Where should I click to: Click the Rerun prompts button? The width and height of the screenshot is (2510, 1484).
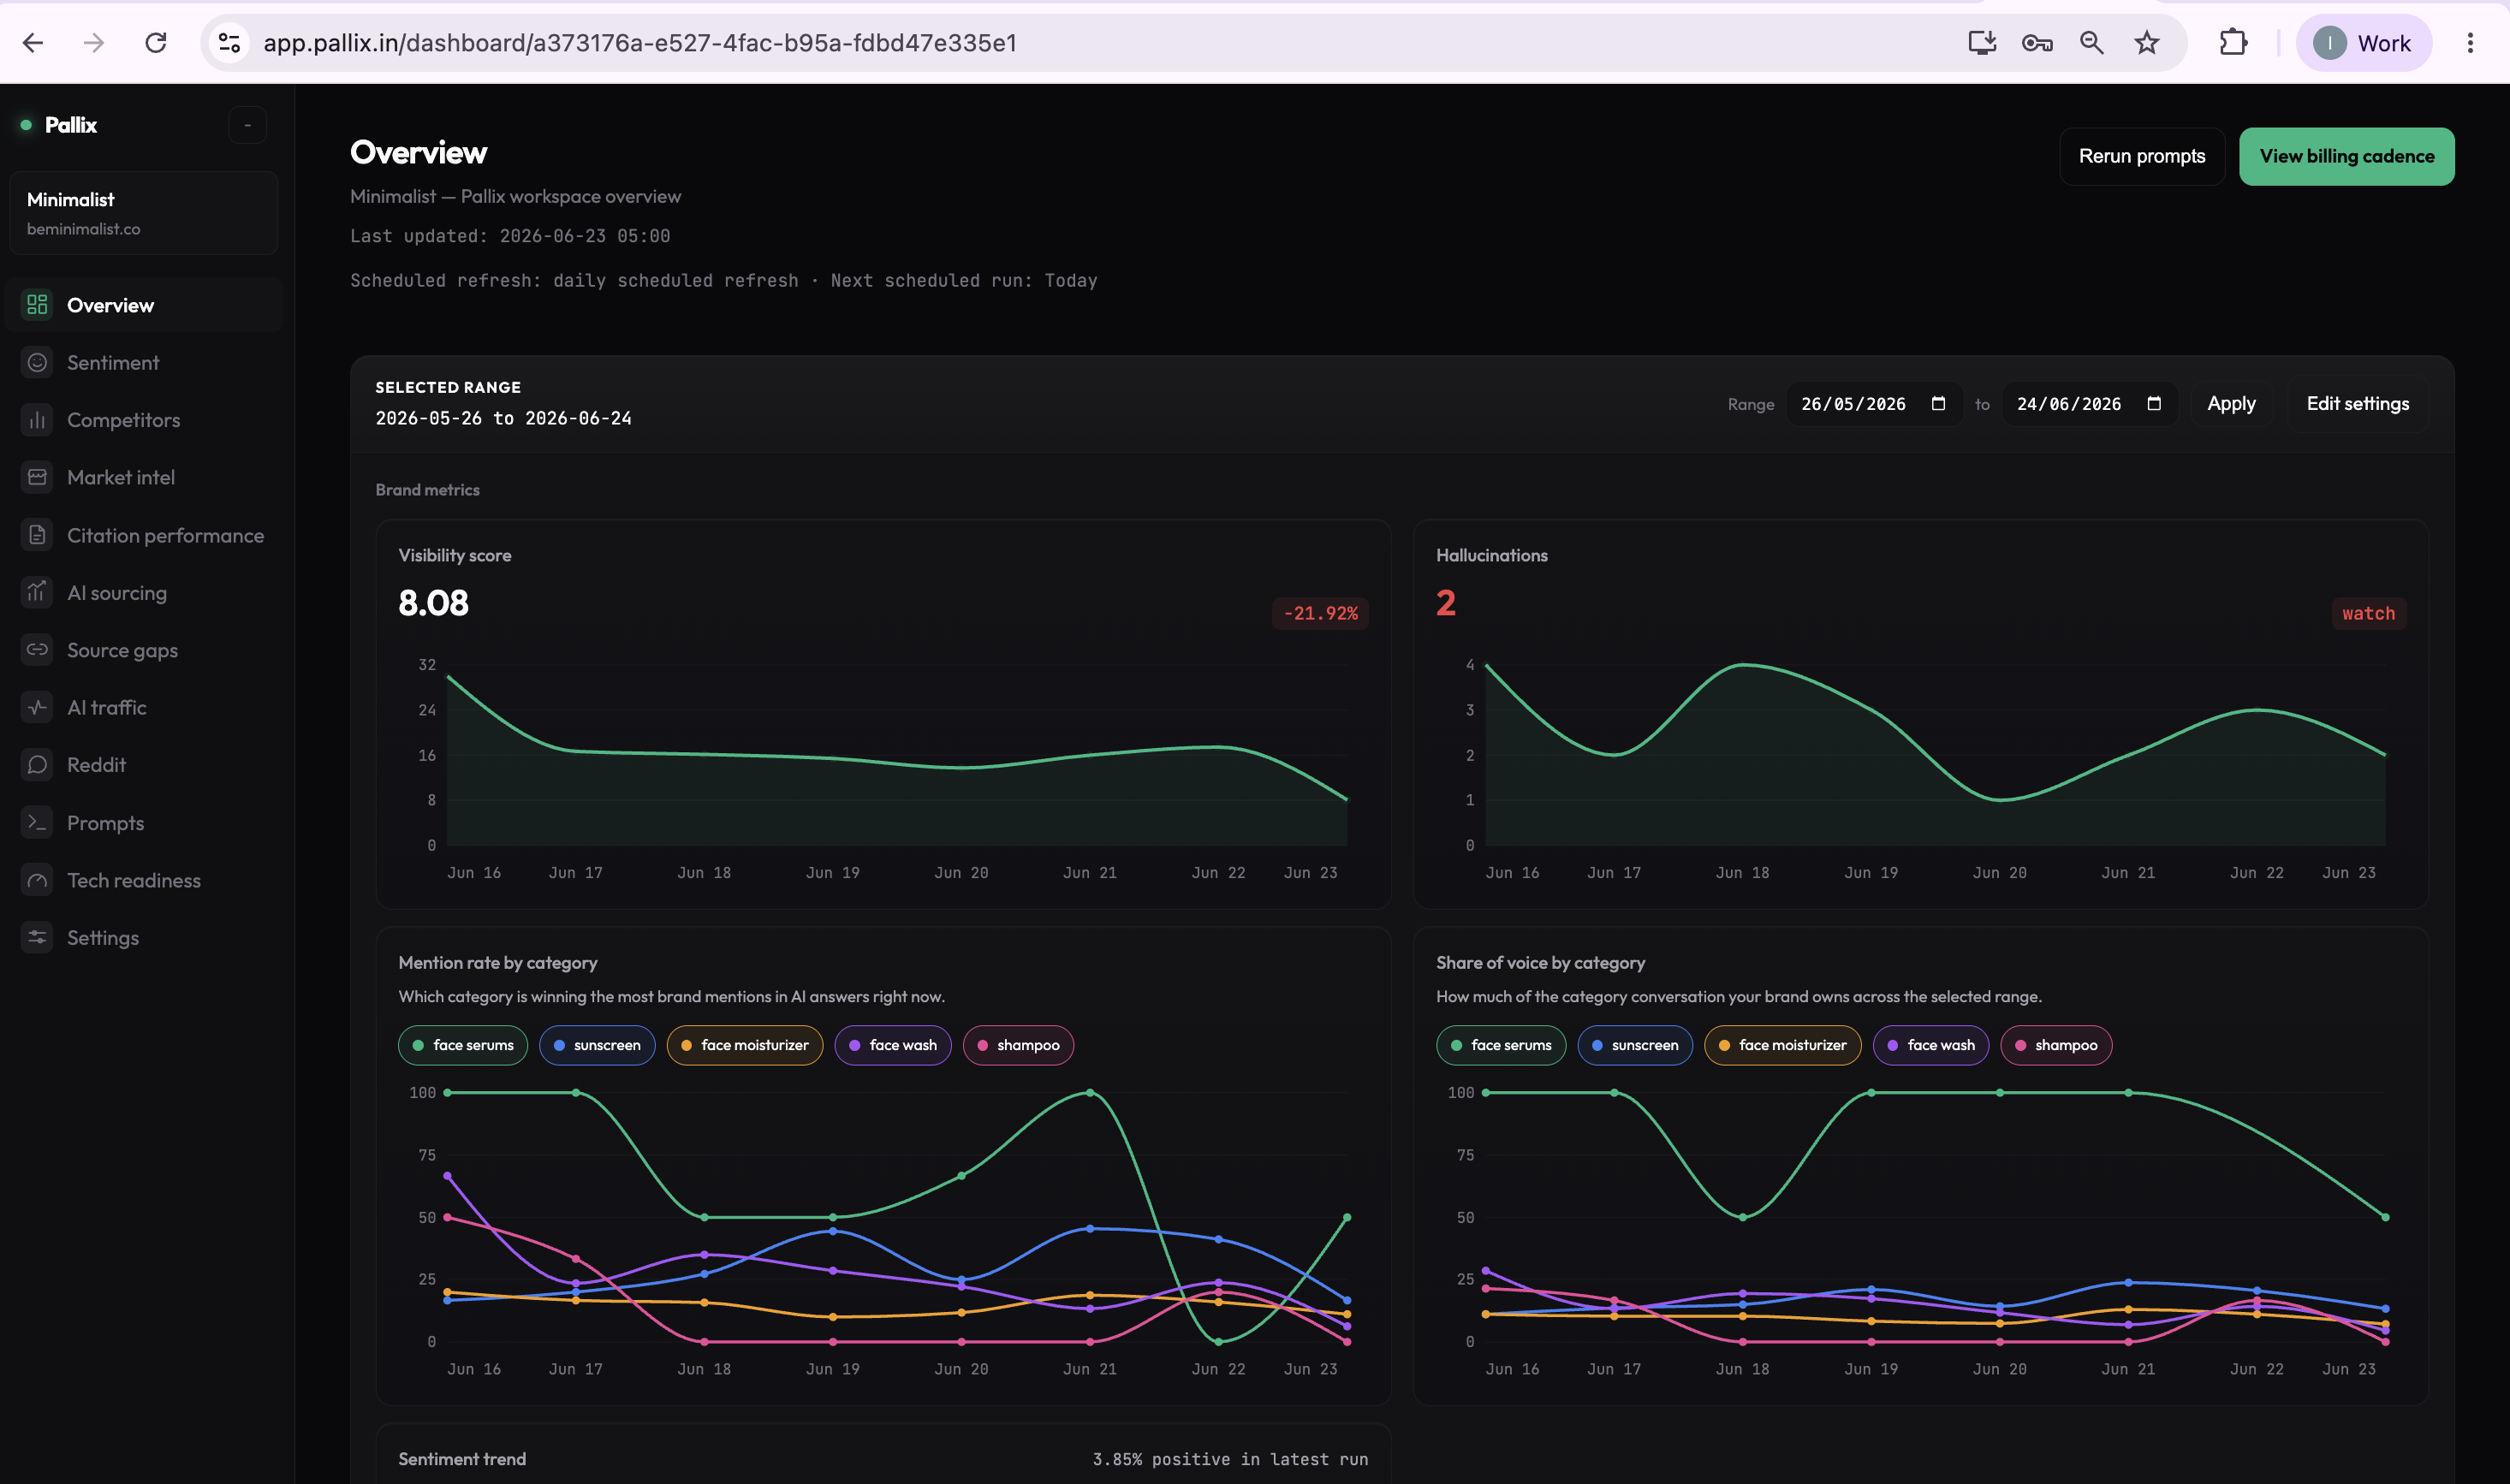click(2142, 156)
